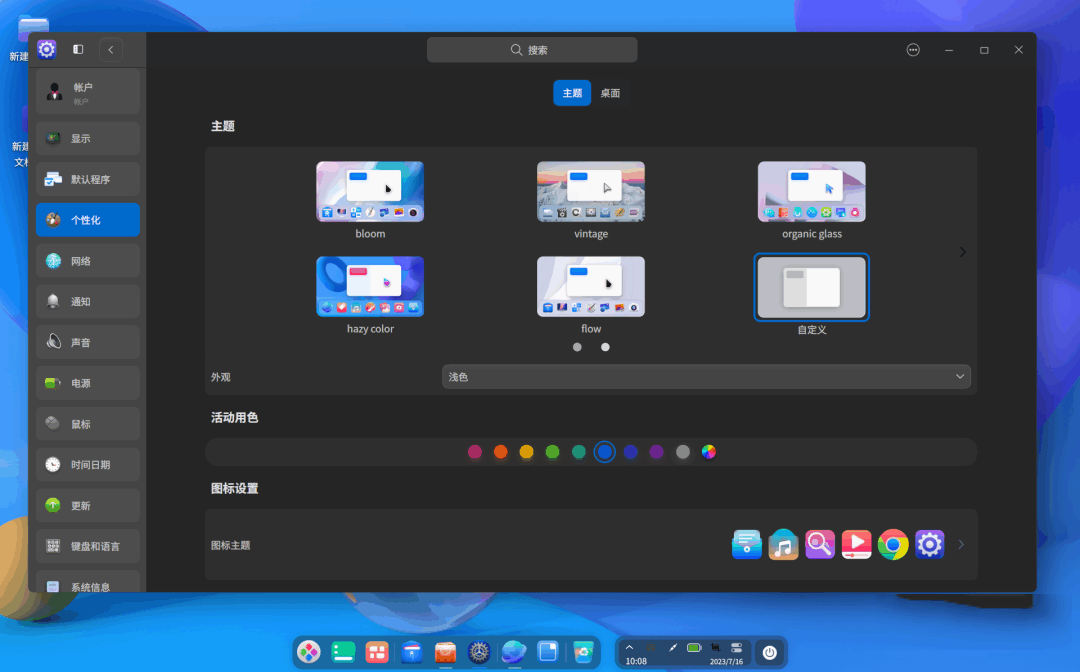Open 系统信息 system information section
The image size is (1080, 672).
[87, 582]
